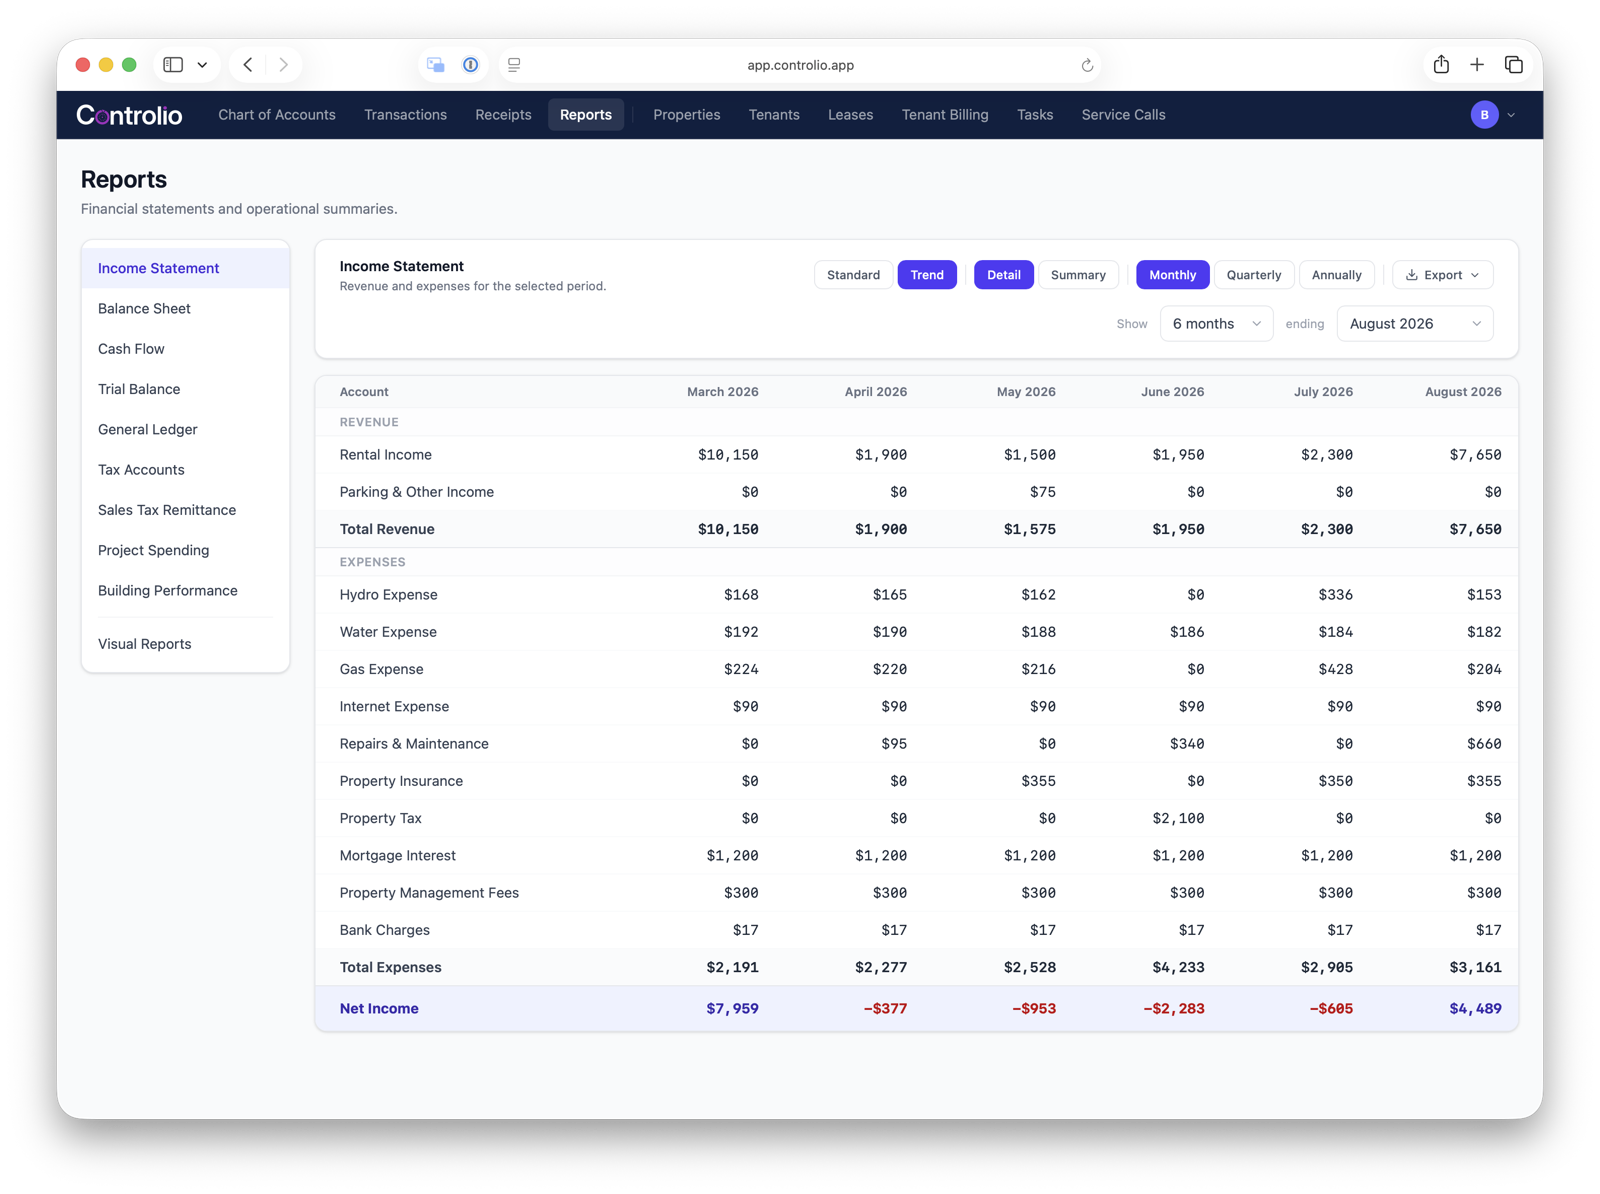Switch to Annually period
The image size is (1600, 1194).
[x=1336, y=275]
